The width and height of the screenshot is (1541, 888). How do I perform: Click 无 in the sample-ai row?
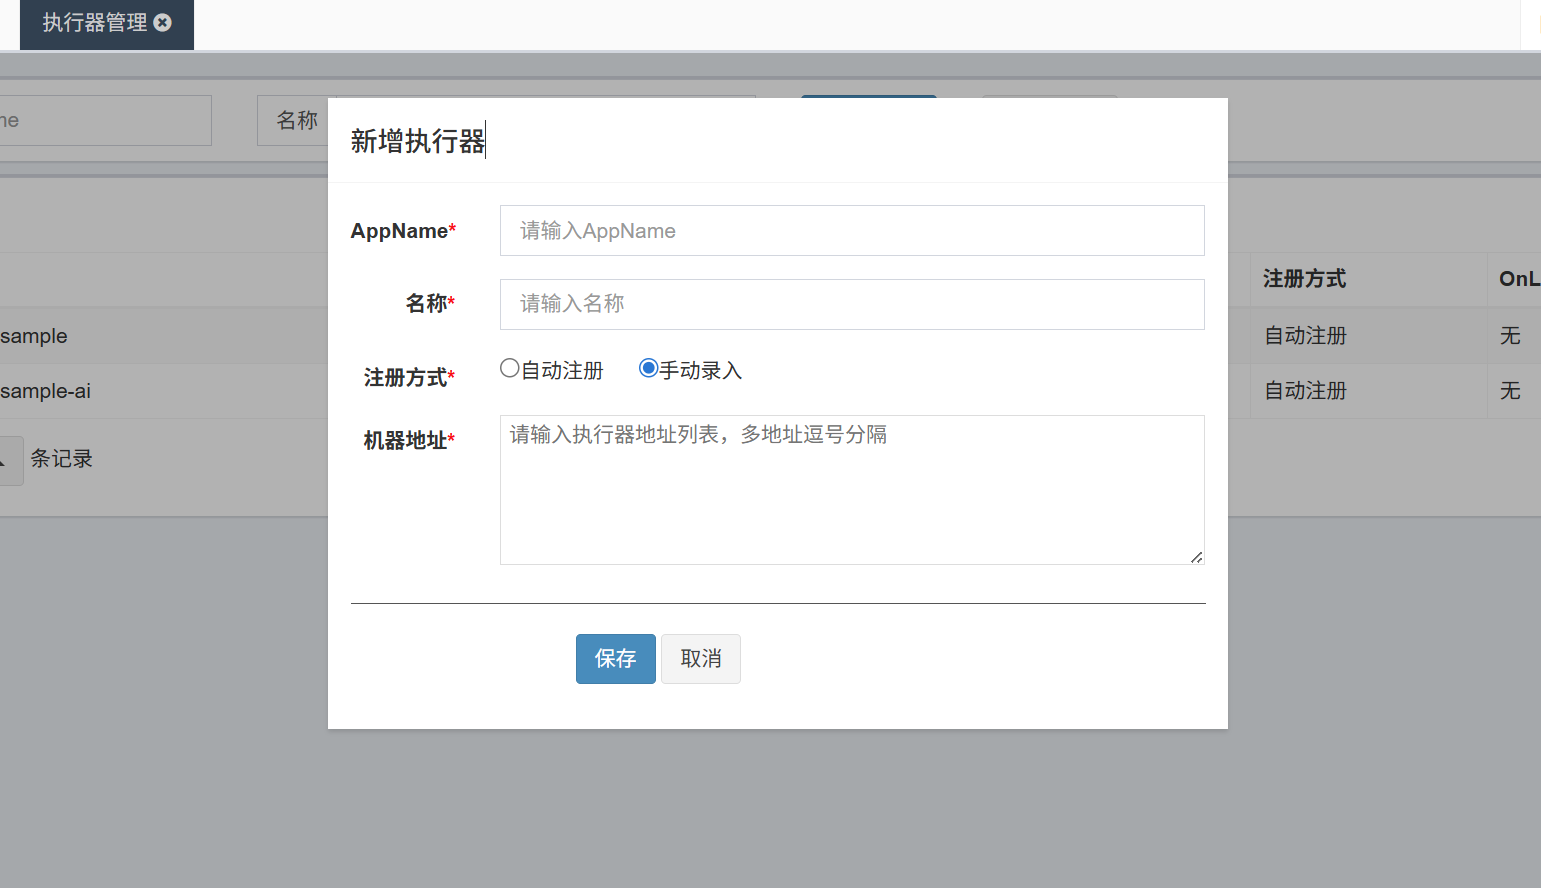click(x=1510, y=391)
